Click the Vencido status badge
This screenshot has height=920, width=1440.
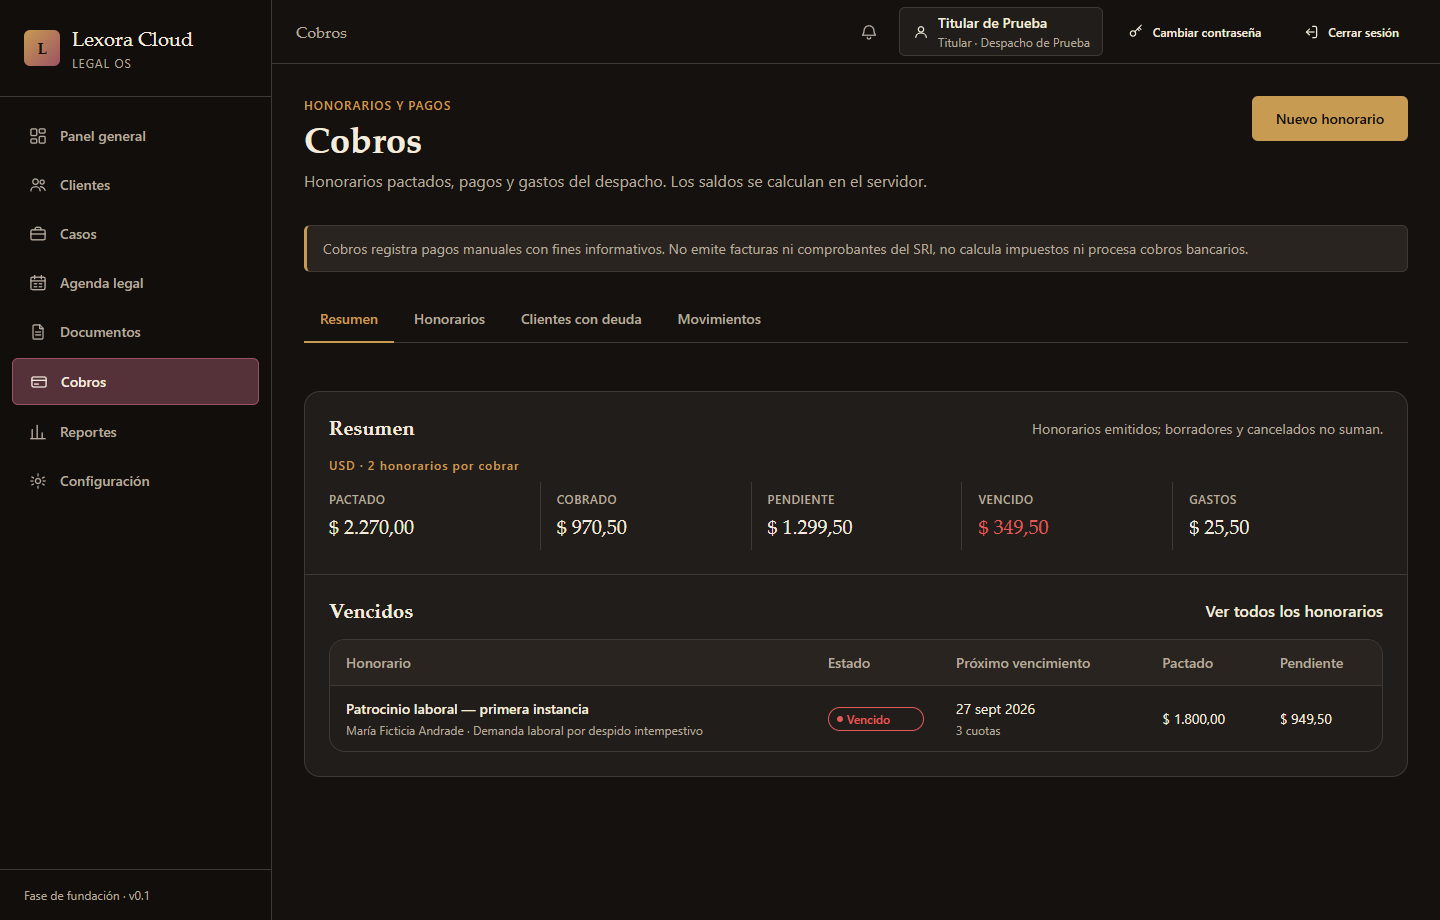pos(876,719)
